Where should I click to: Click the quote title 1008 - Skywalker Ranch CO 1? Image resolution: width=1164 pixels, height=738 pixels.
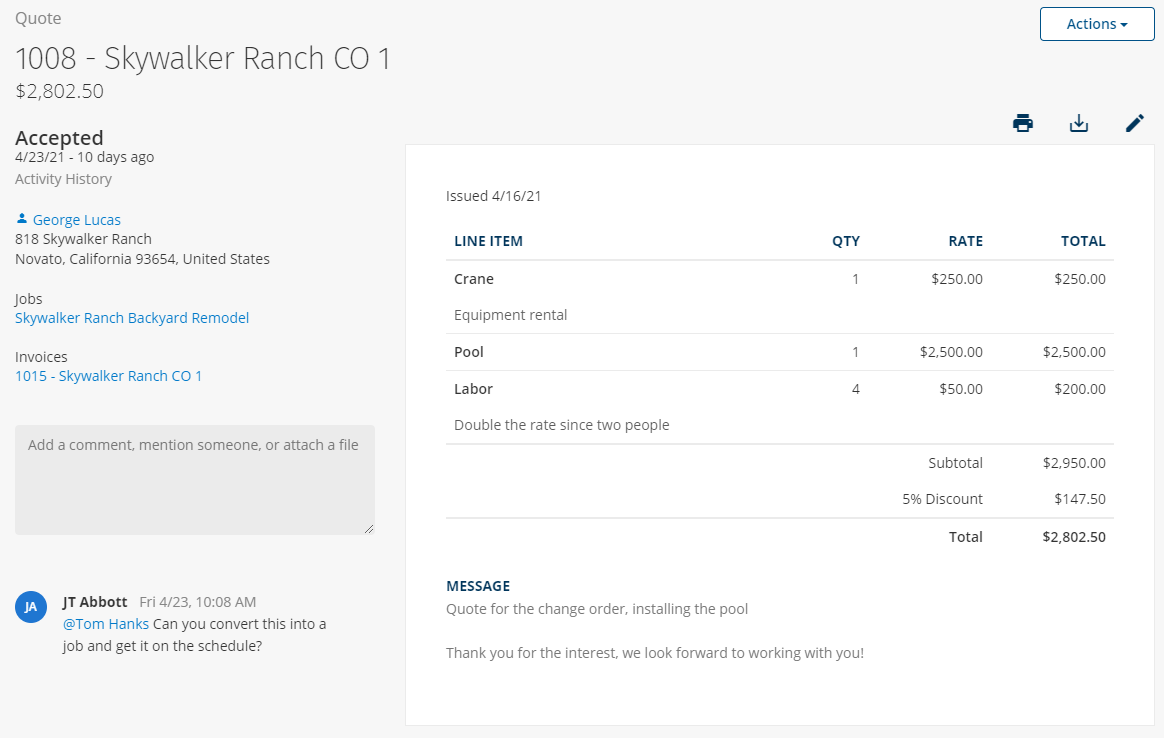(x=203, y=59)
